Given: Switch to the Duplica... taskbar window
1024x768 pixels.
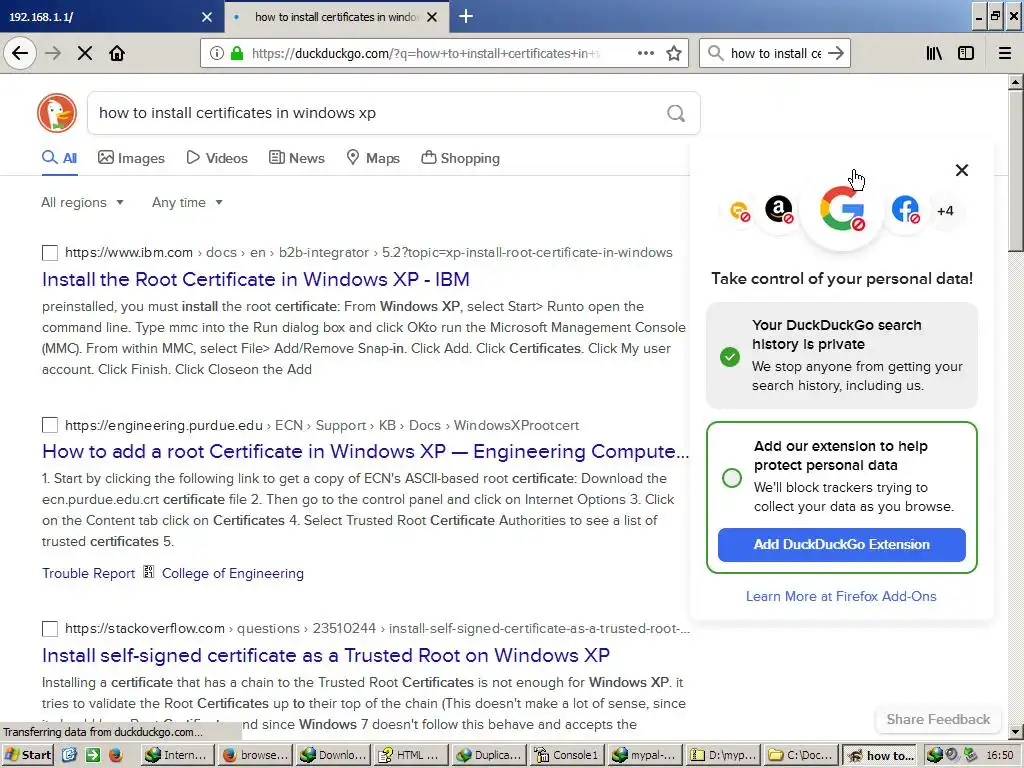Looking at the screenshot, I should point(489,755).
